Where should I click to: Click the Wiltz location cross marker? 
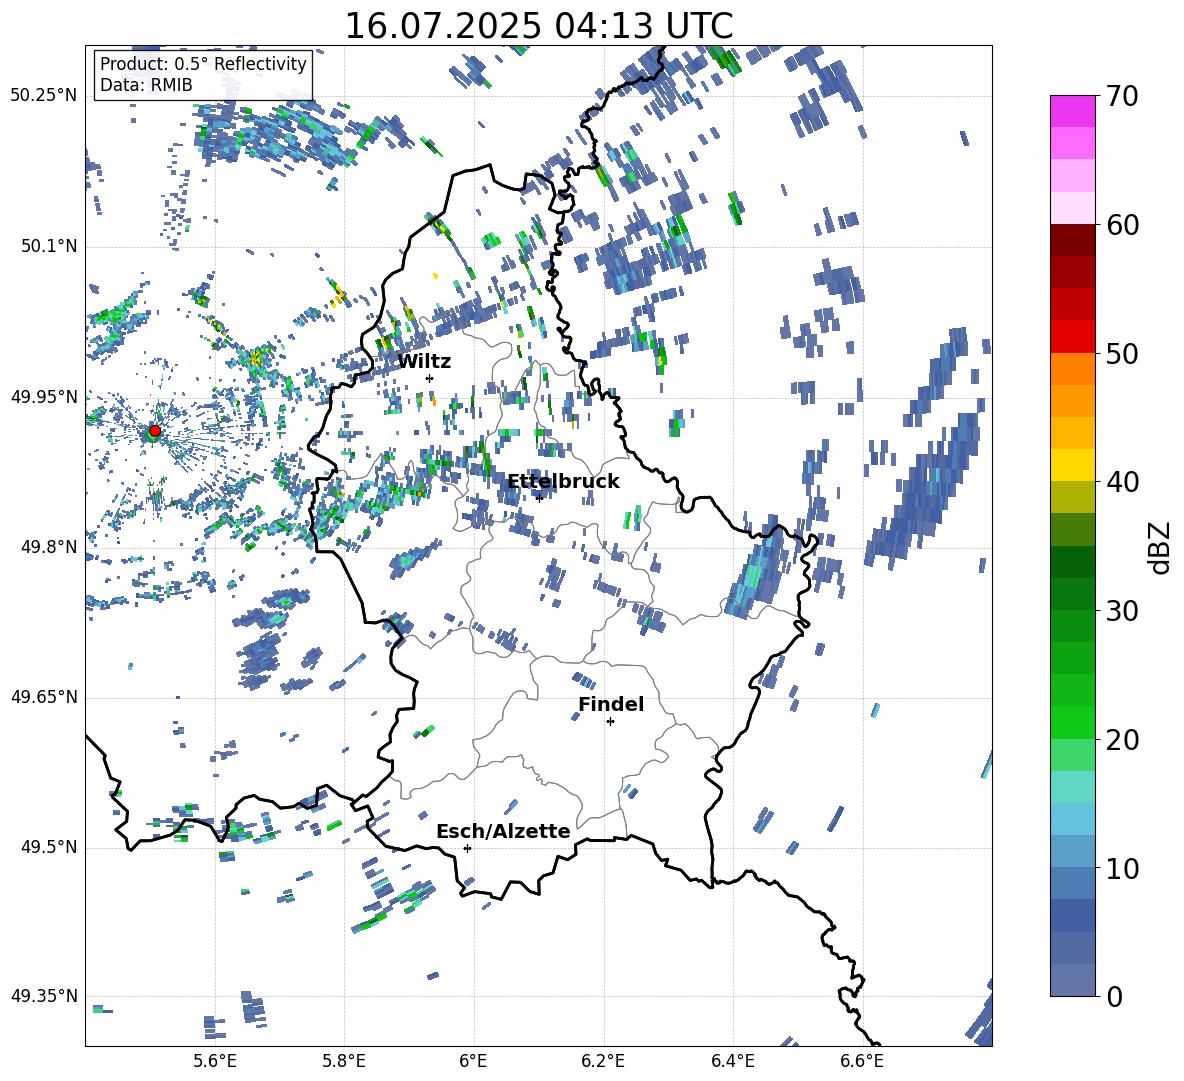click(429, 378)
